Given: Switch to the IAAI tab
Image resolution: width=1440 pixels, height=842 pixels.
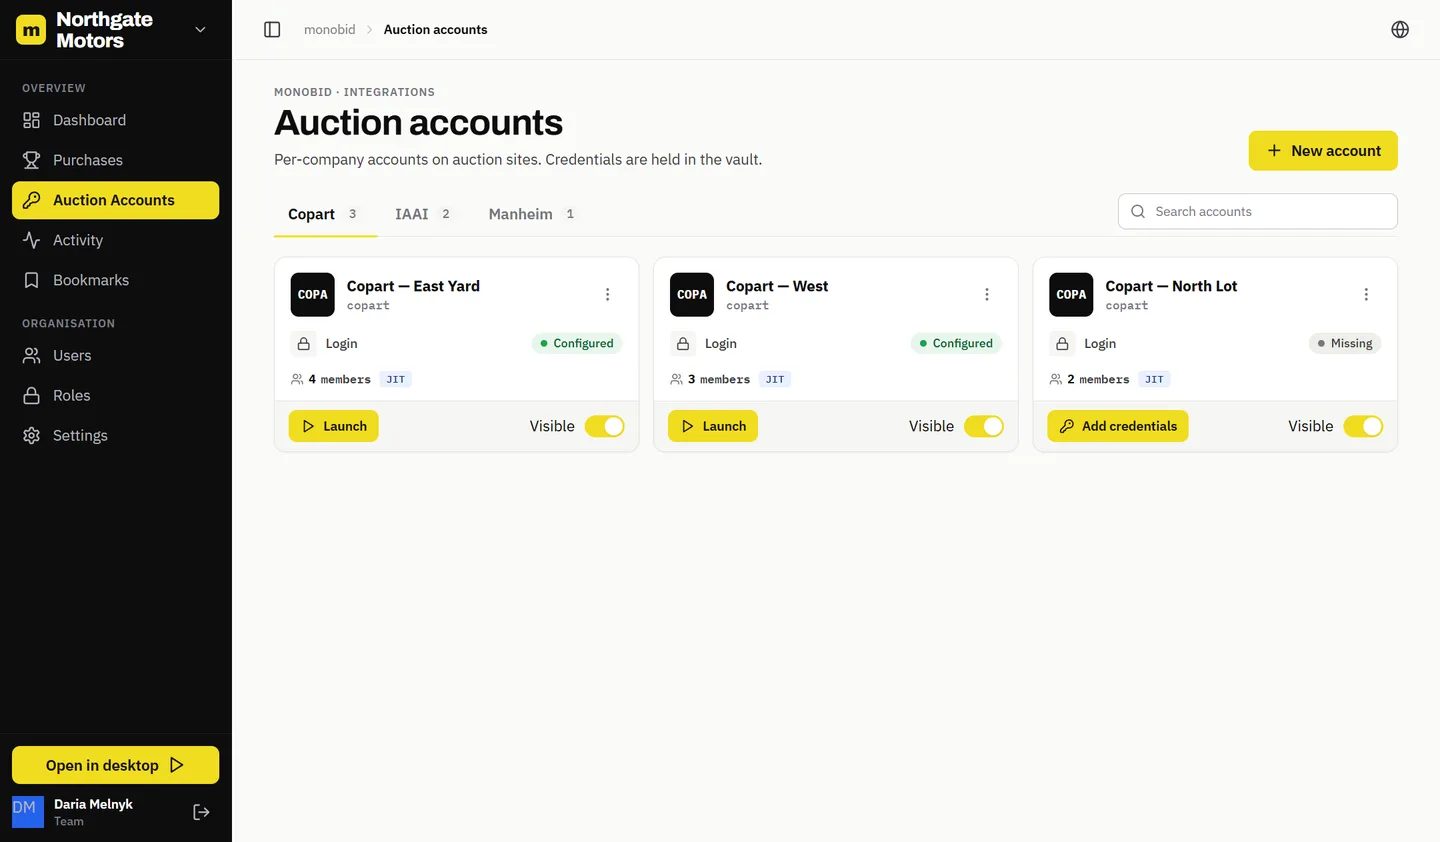Looking at the screenshot, I should pyautogui.click(x=423, y=214).
